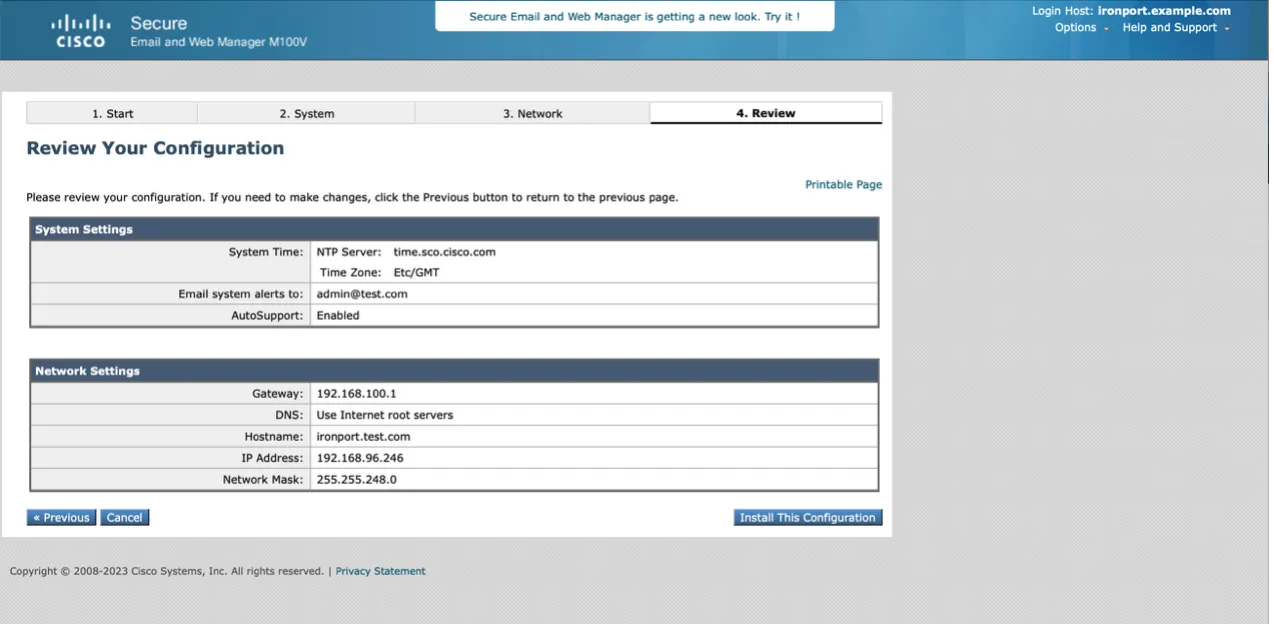Screen dimensions: 1274x629
Task: Click Install This Configuration button
Action: 807,518
